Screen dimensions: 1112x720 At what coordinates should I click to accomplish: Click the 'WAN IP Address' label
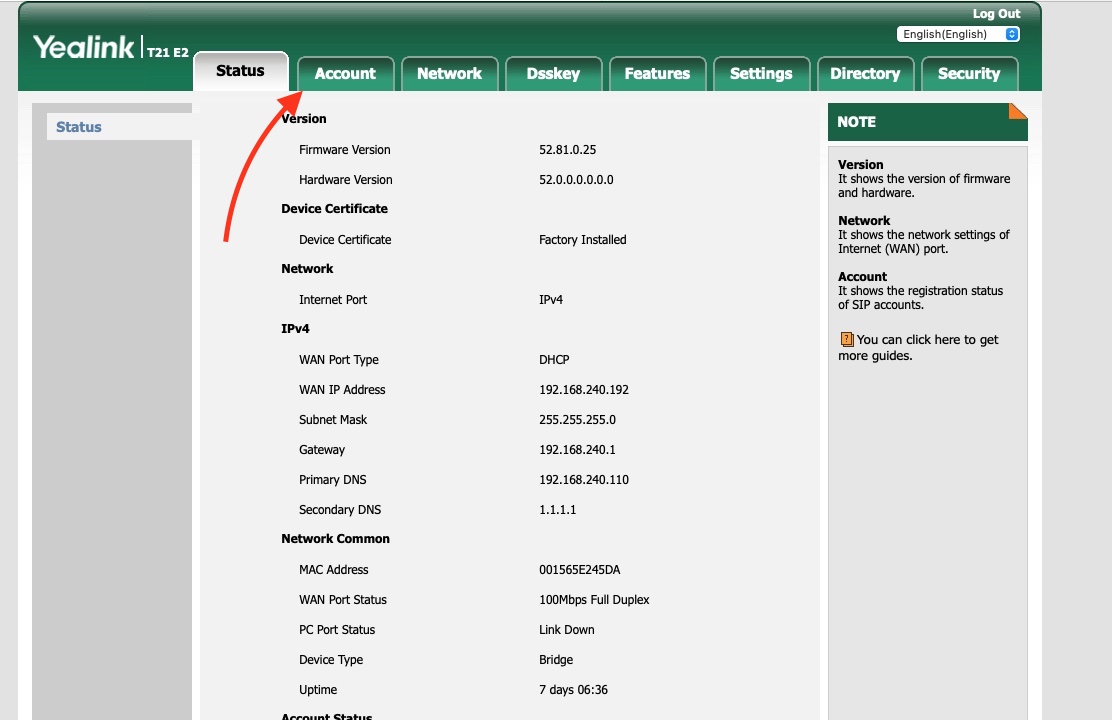click(342, 389)
